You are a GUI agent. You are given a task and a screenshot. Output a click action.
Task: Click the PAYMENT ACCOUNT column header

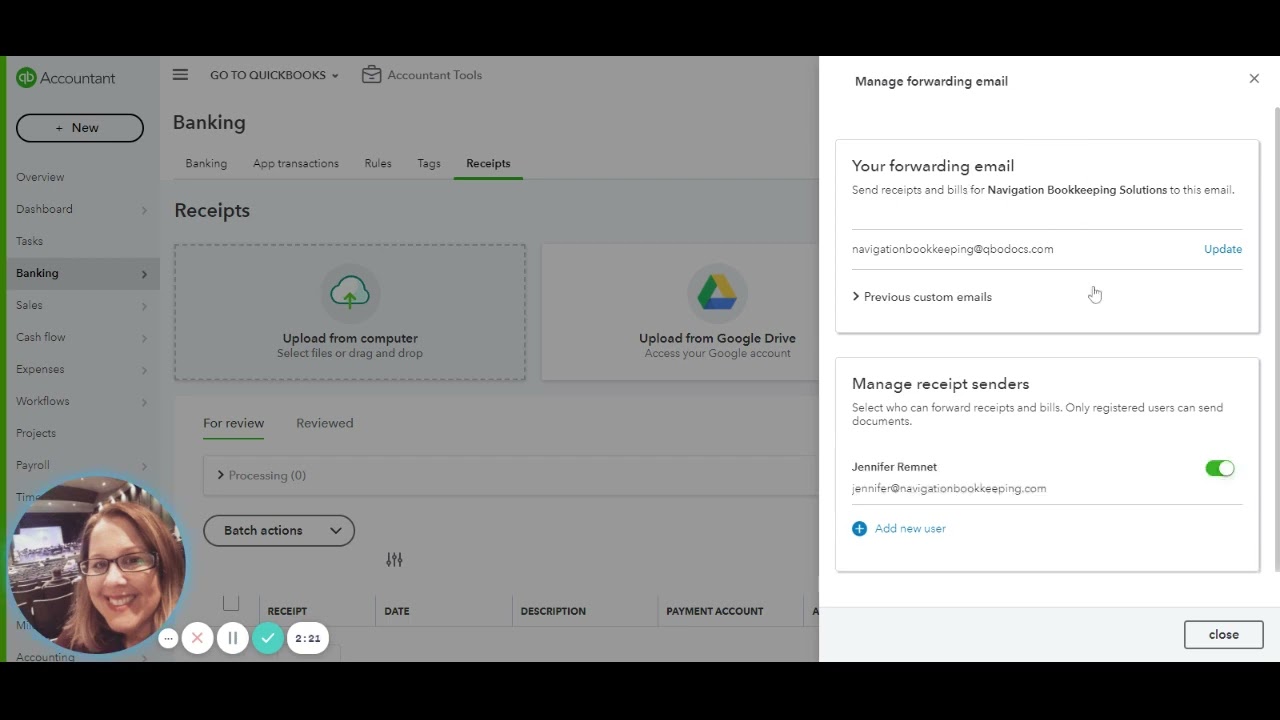point(715,611)
